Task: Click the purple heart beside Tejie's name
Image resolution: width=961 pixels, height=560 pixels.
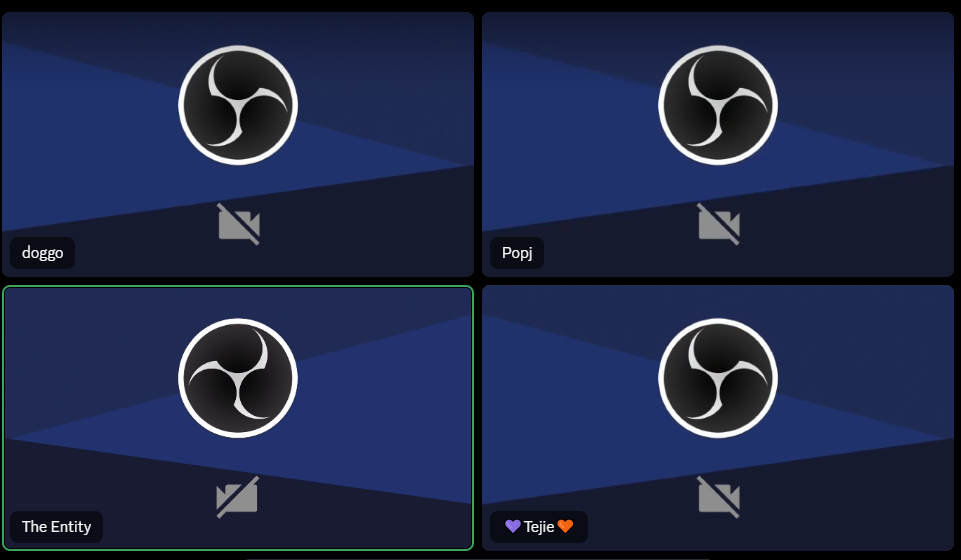Action: pyautogui.click(x=512, y=526)
